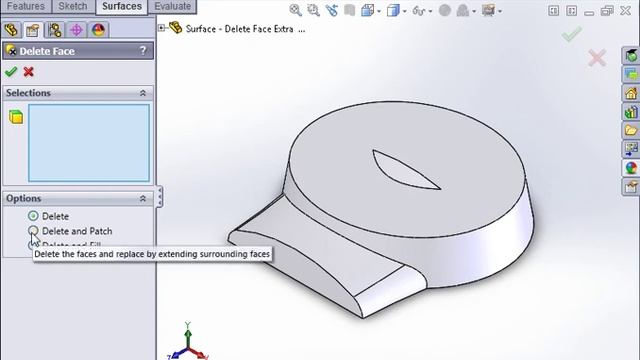Click the Section View icon
The width and height of the screenshot is (640, 360).
(349, 10)
